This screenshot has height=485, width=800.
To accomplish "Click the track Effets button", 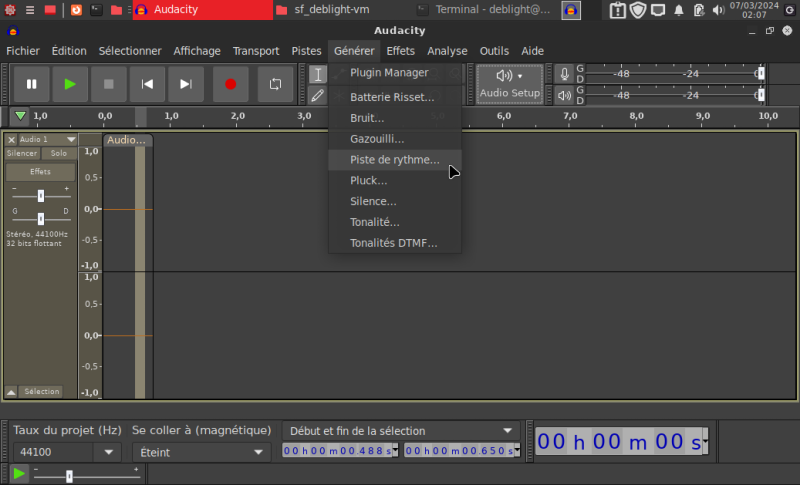I will (x=40, y=172).
